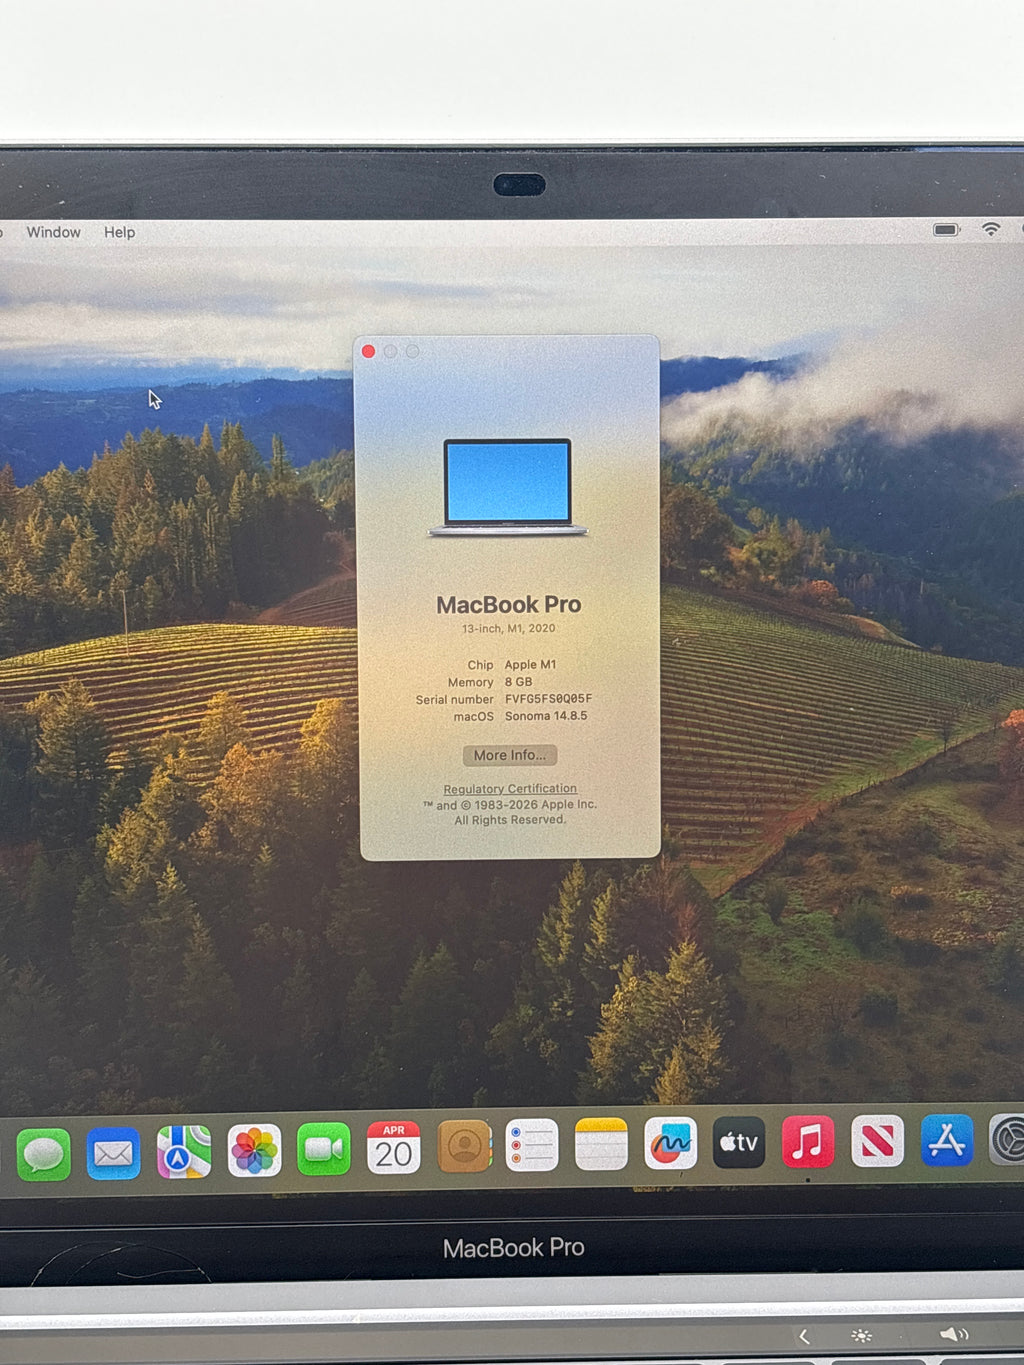Open the Notes app in the Dock
Image resolution: width=1024 pixels, height=1365 pixels.
pyautogui.click(x=601, y=1144)
